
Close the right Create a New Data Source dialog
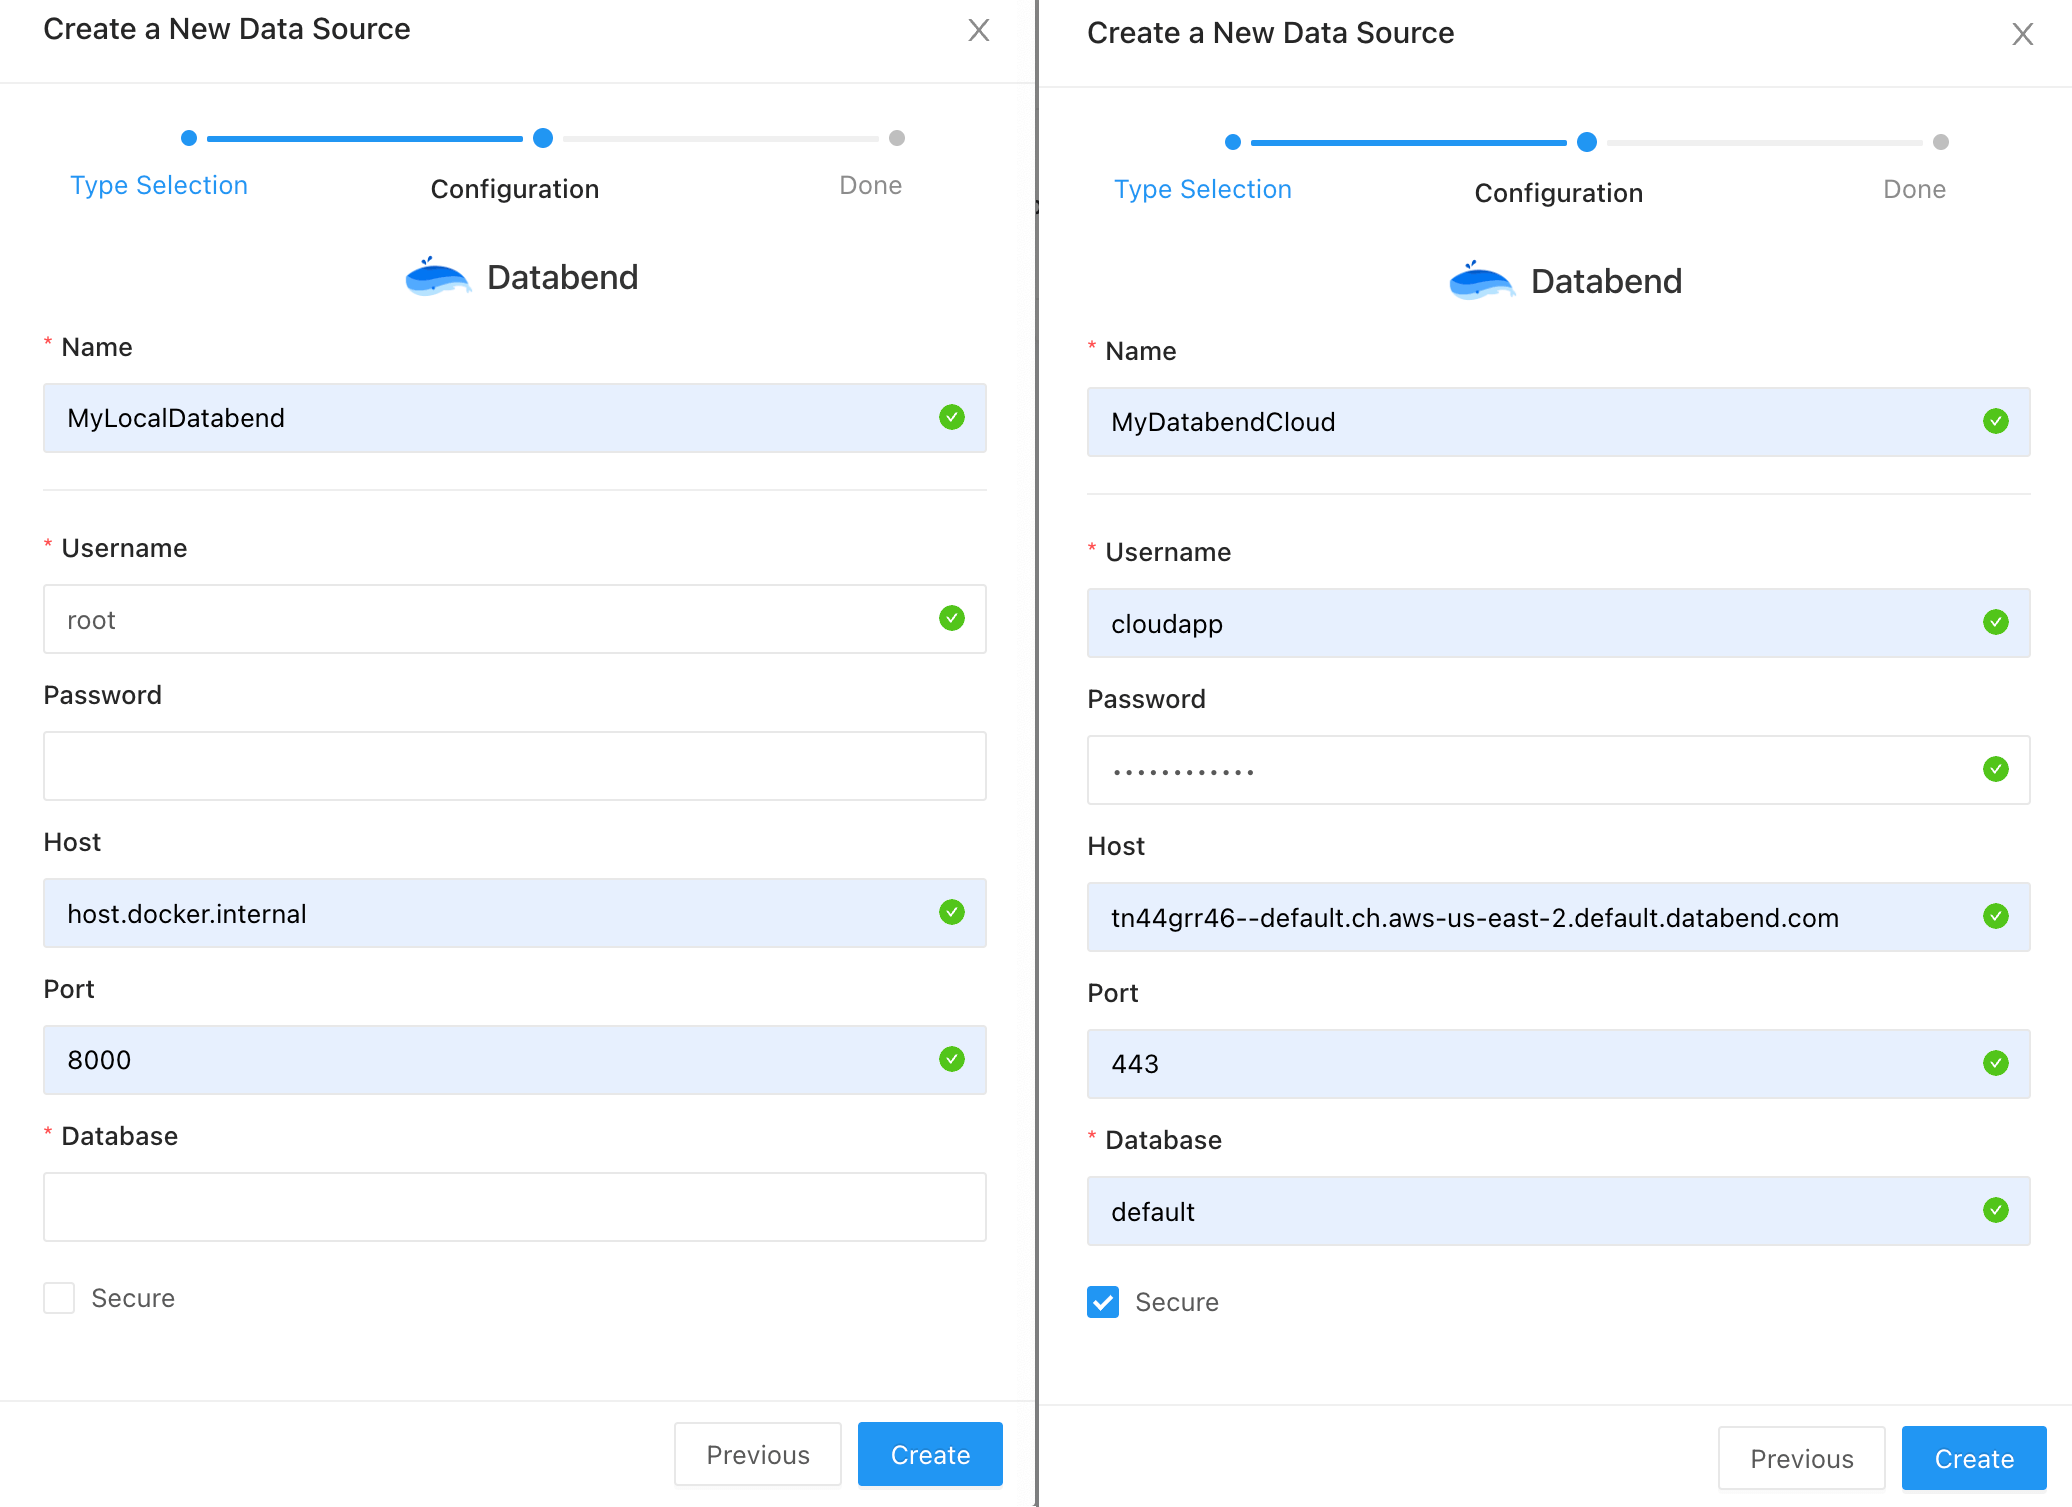2023,34
